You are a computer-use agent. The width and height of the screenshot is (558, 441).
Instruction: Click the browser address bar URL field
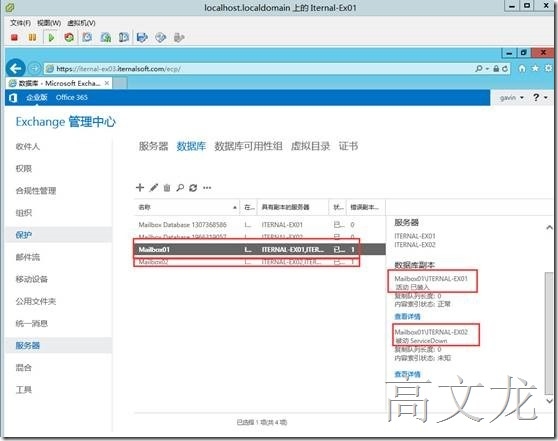click(258, 69)
